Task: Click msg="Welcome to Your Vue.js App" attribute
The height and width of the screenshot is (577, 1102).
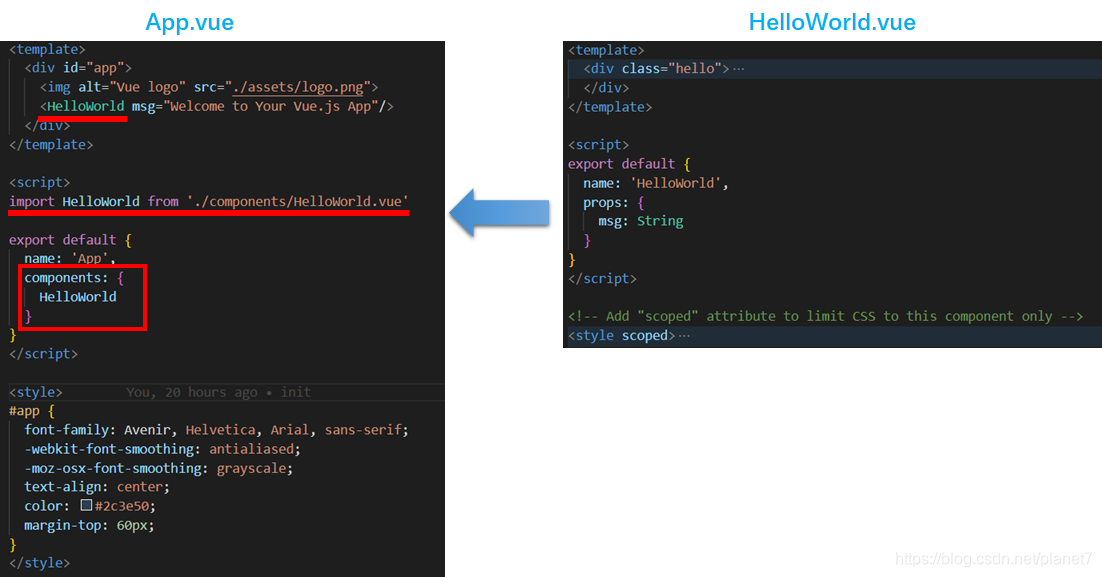Action: point(255,106)
